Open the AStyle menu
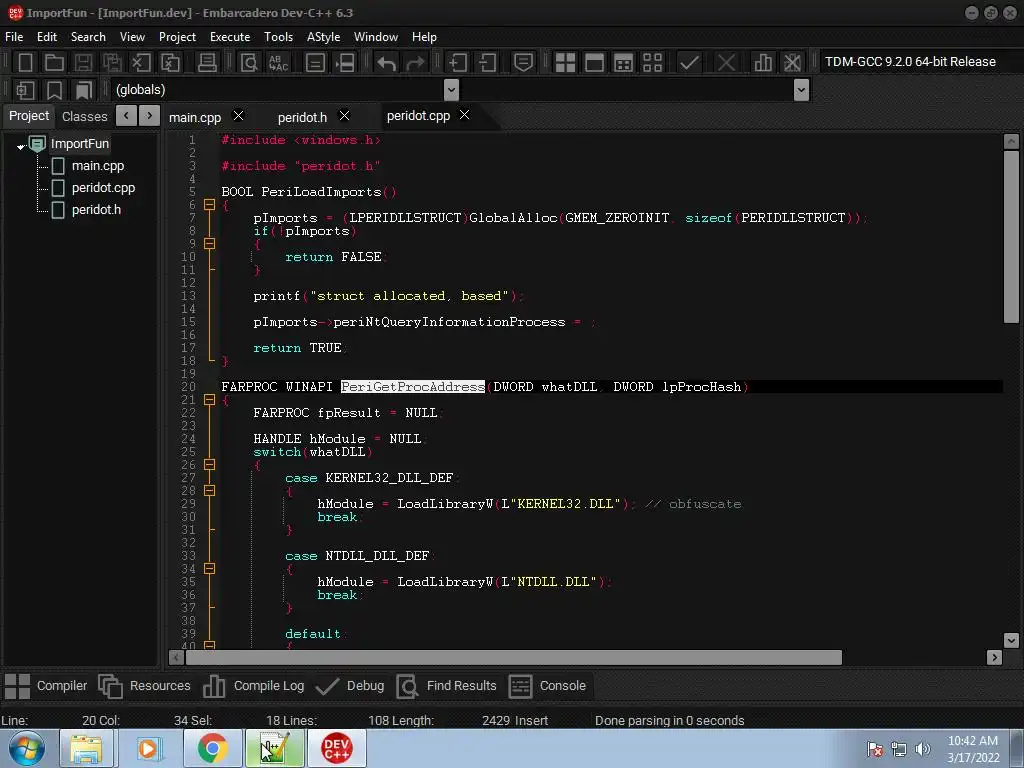1024x768 pixels. coord(323,37)
